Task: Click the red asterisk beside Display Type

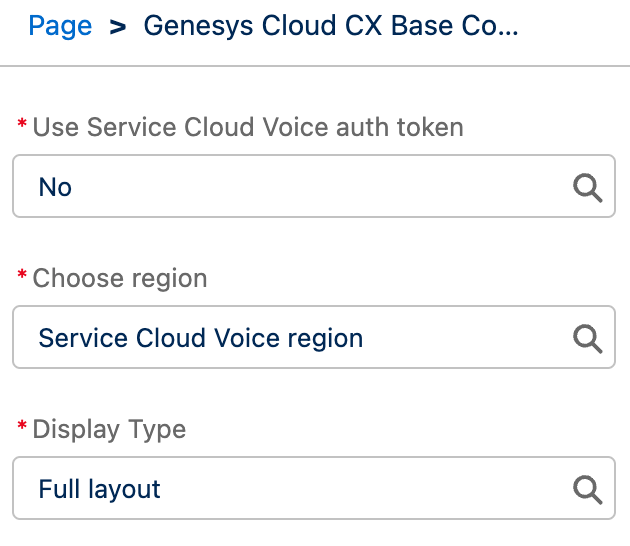Action: 22,425
